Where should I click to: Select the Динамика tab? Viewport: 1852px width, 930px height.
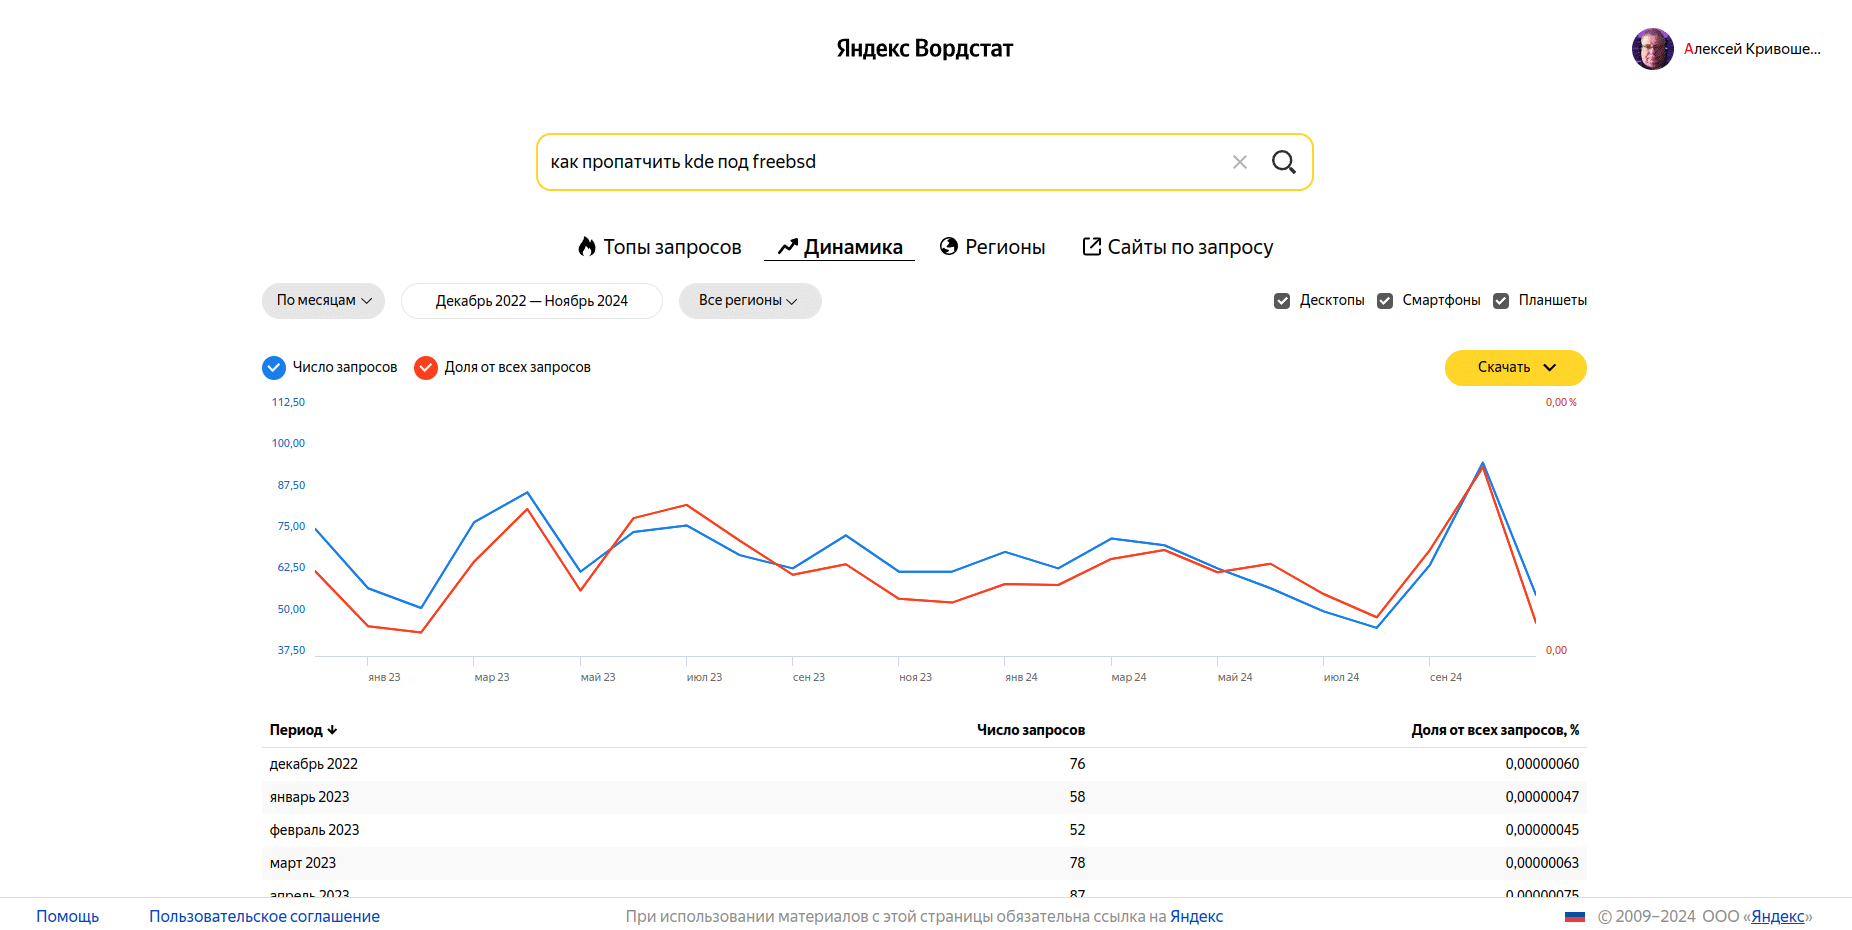click(840, 247)
